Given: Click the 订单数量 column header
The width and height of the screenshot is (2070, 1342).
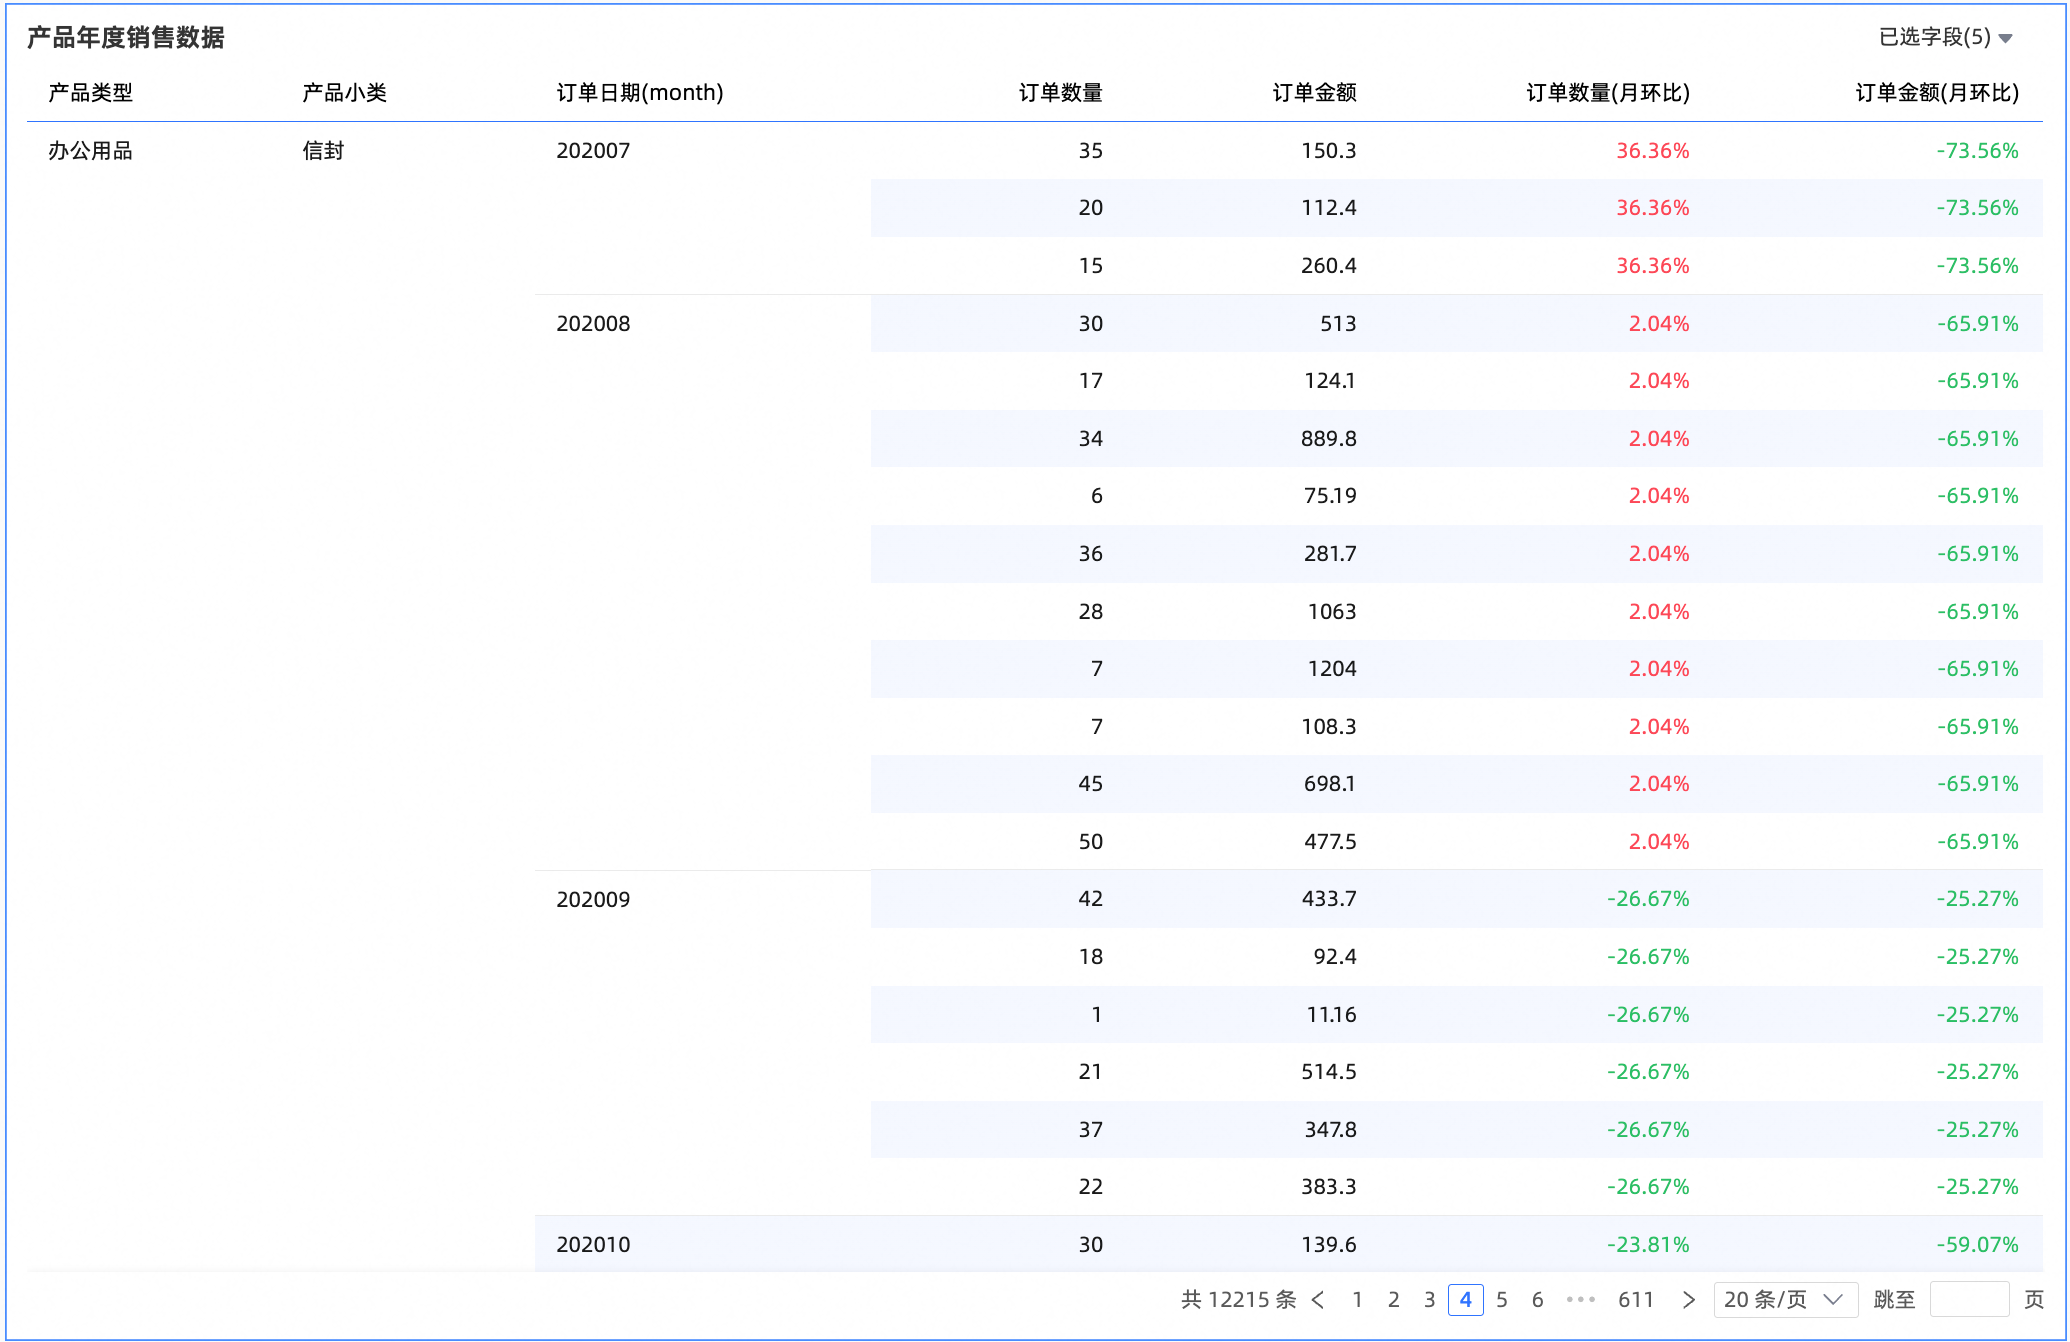Looking at the screenshot, I should [x=1060, y=93].
